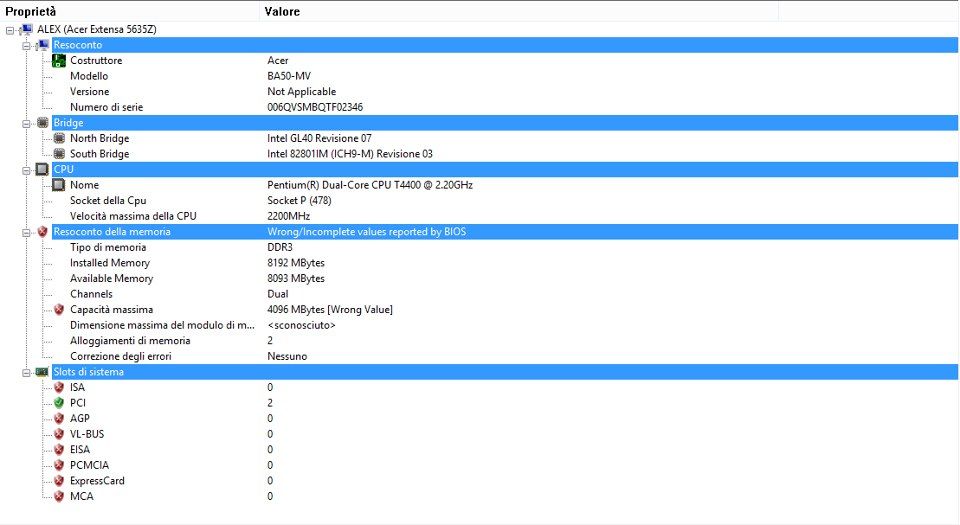The width and height of the screenshot is (960, 525).
Task: Click the chip icon beside North Bridge
Action: [x=59, y=138]
